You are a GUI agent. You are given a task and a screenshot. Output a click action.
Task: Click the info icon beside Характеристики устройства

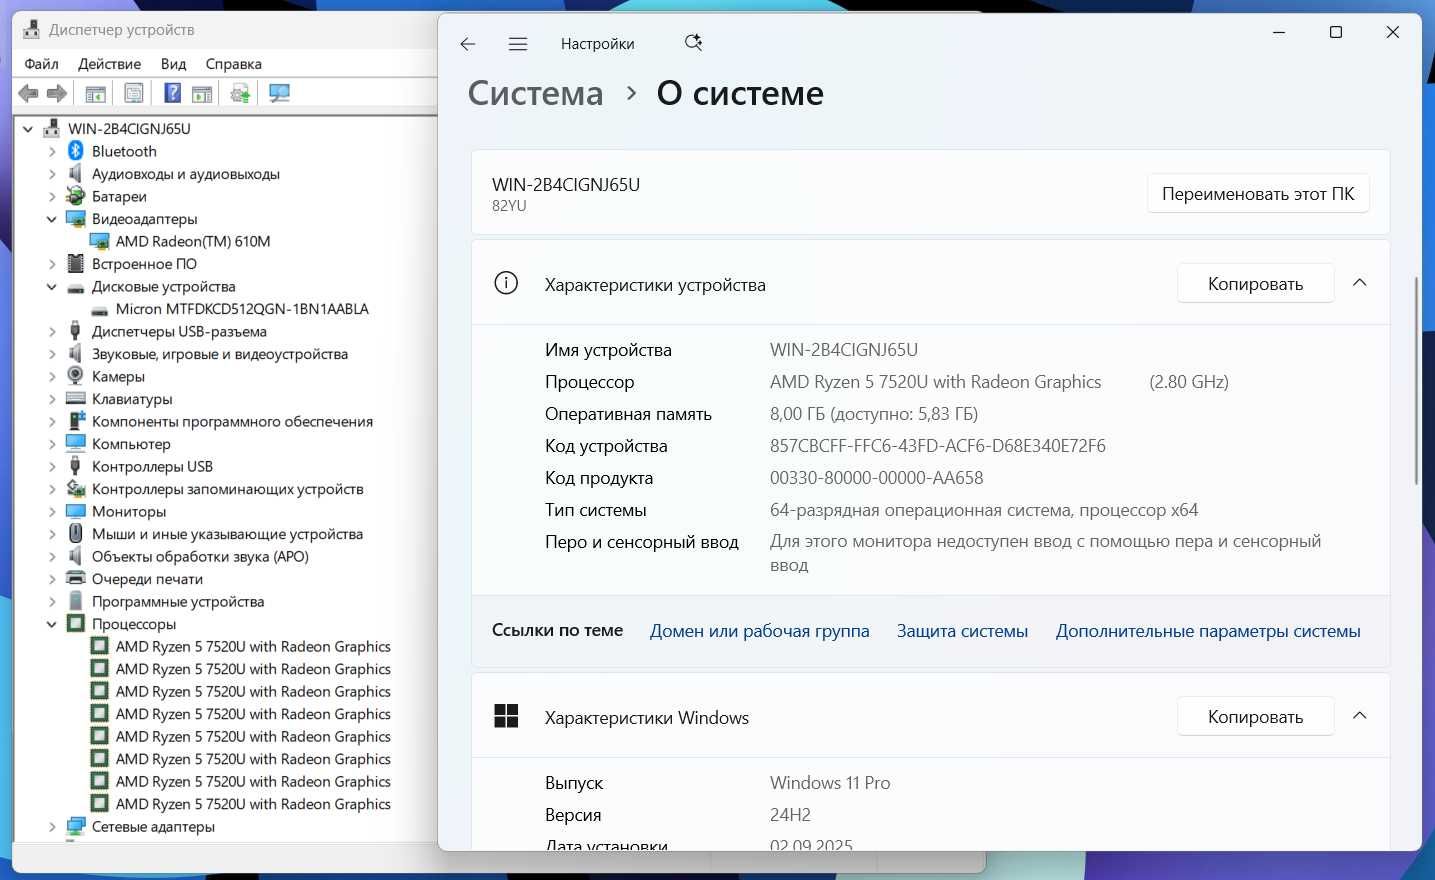click(x=506, y=284)
